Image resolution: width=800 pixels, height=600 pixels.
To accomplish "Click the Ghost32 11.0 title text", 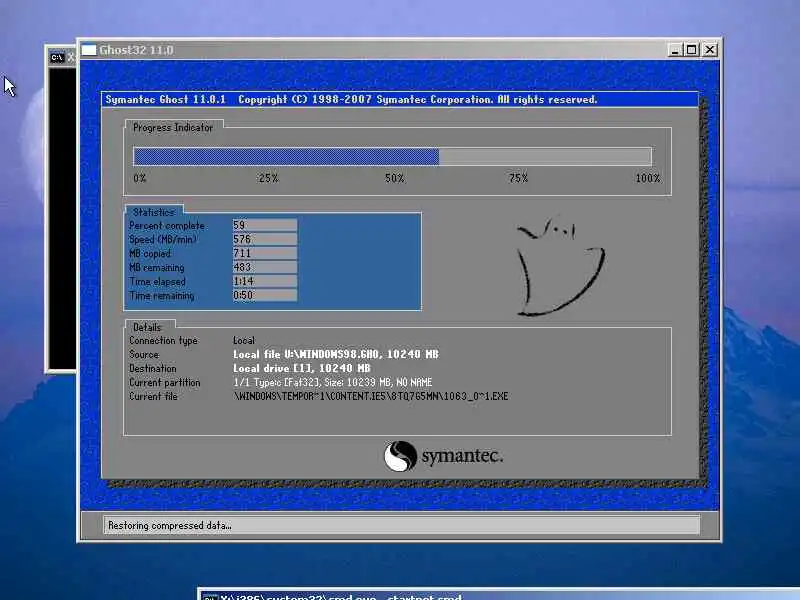I will click(136, 50).
